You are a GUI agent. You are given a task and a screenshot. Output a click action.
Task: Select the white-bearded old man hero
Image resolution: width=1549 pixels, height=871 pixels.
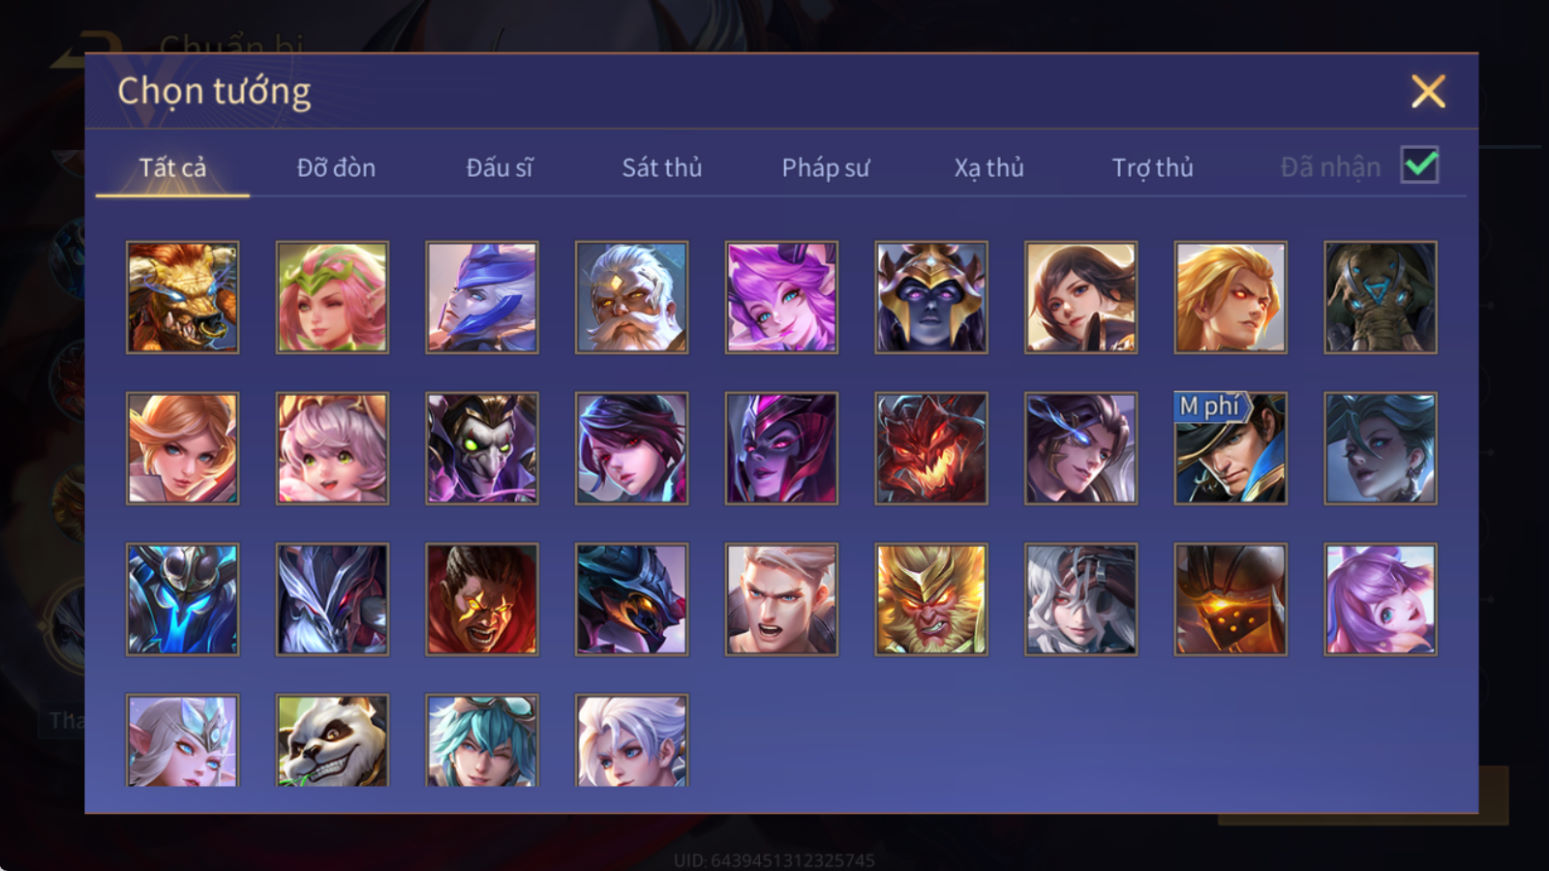point(631,297)
